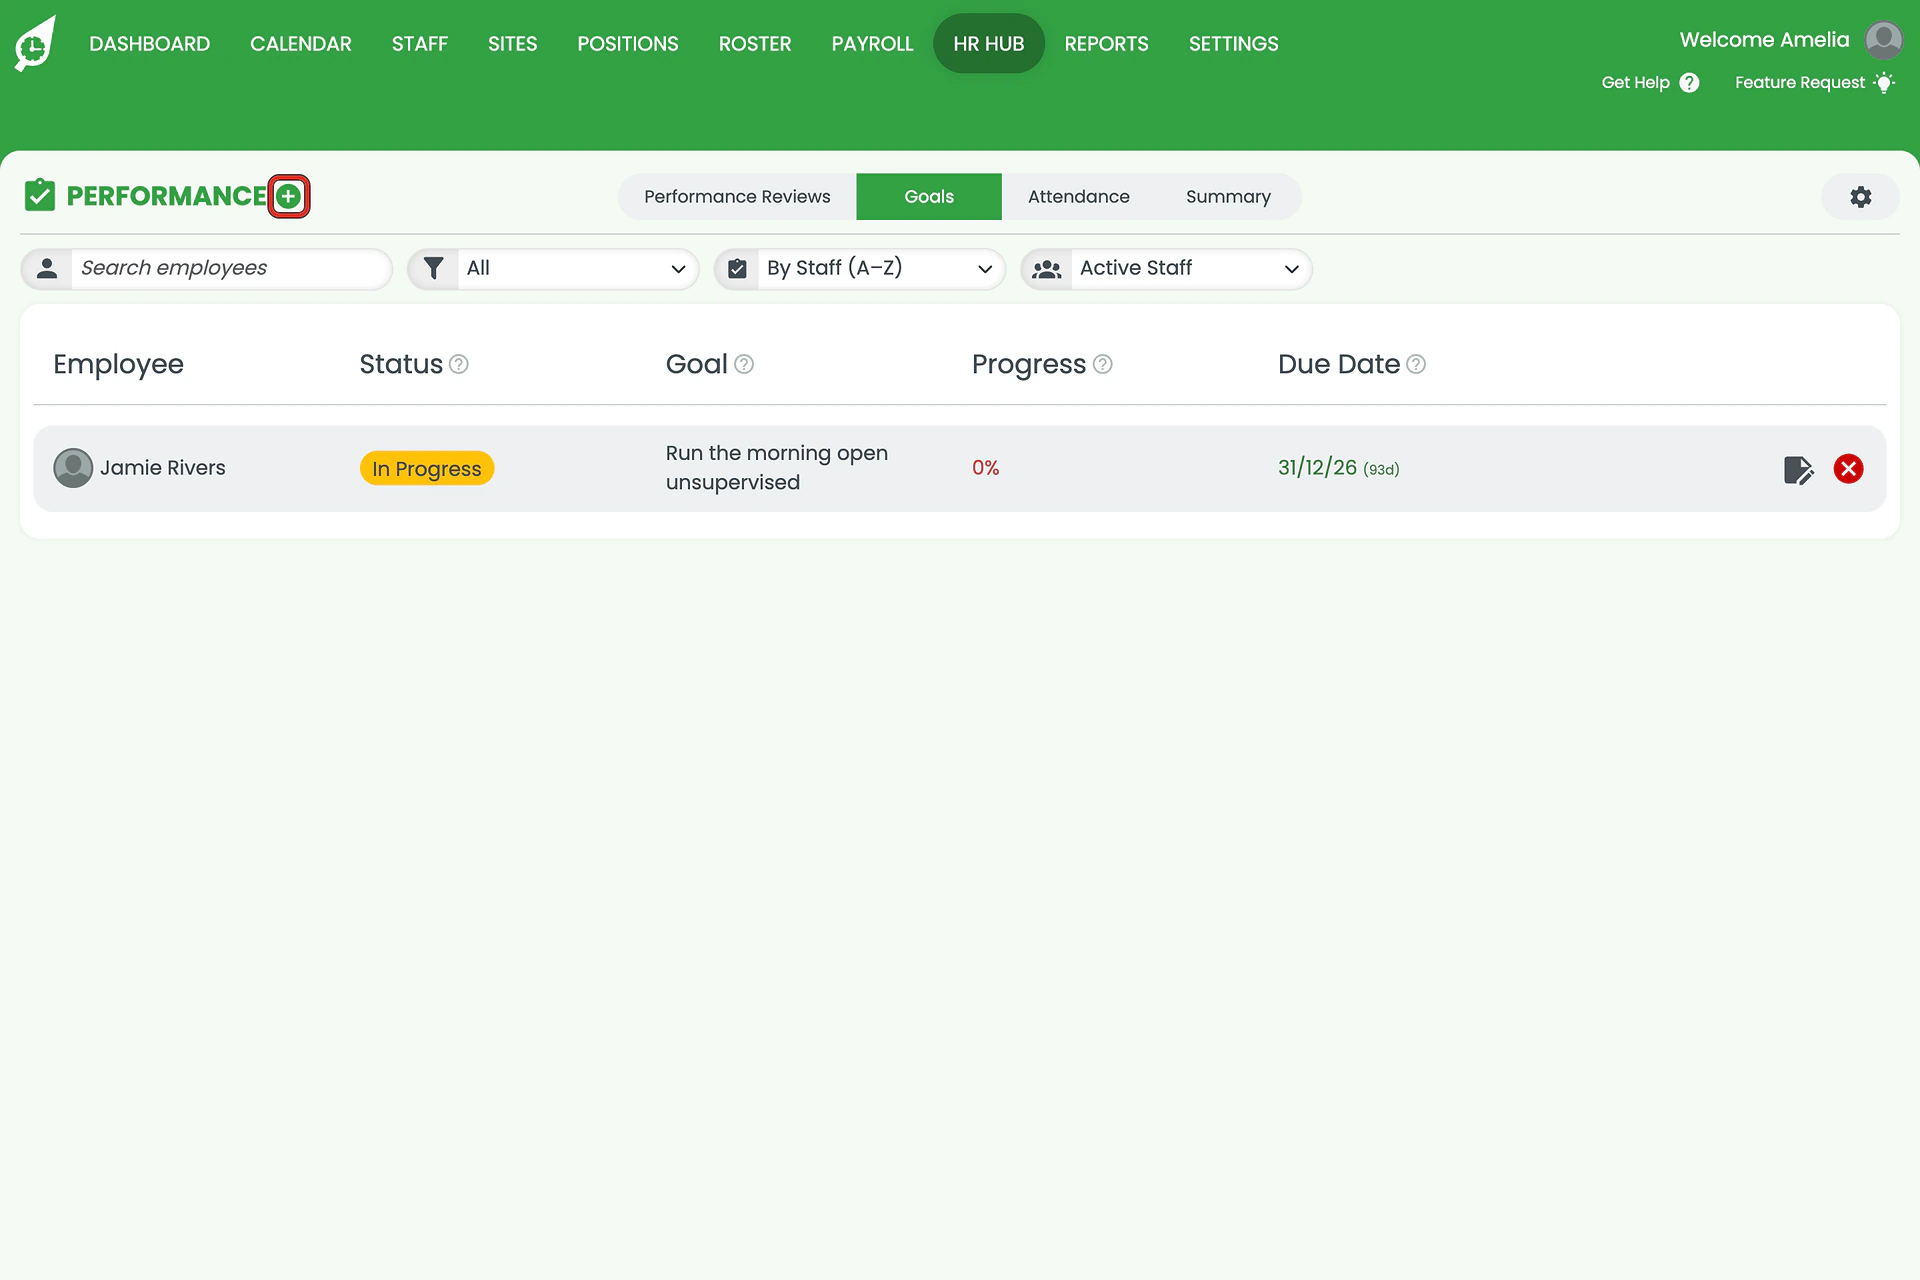This screenshot has width=1920, height=1280.
Task: Go to Roster menu
Action: point(755,44)
